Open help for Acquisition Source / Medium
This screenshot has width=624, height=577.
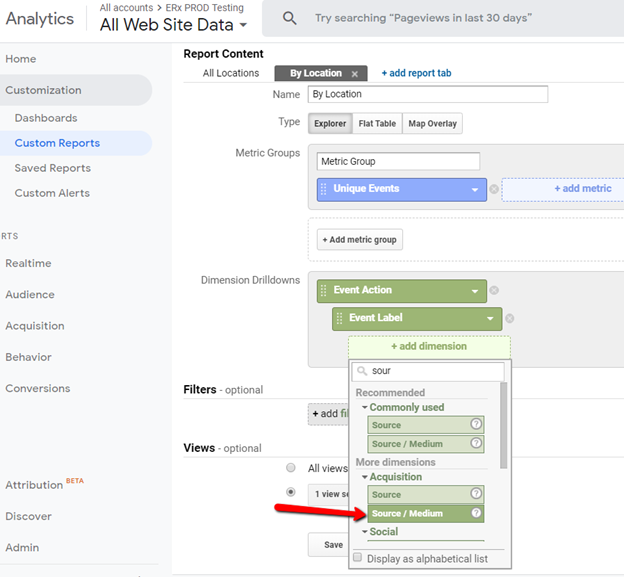click(x=476, y=513)
